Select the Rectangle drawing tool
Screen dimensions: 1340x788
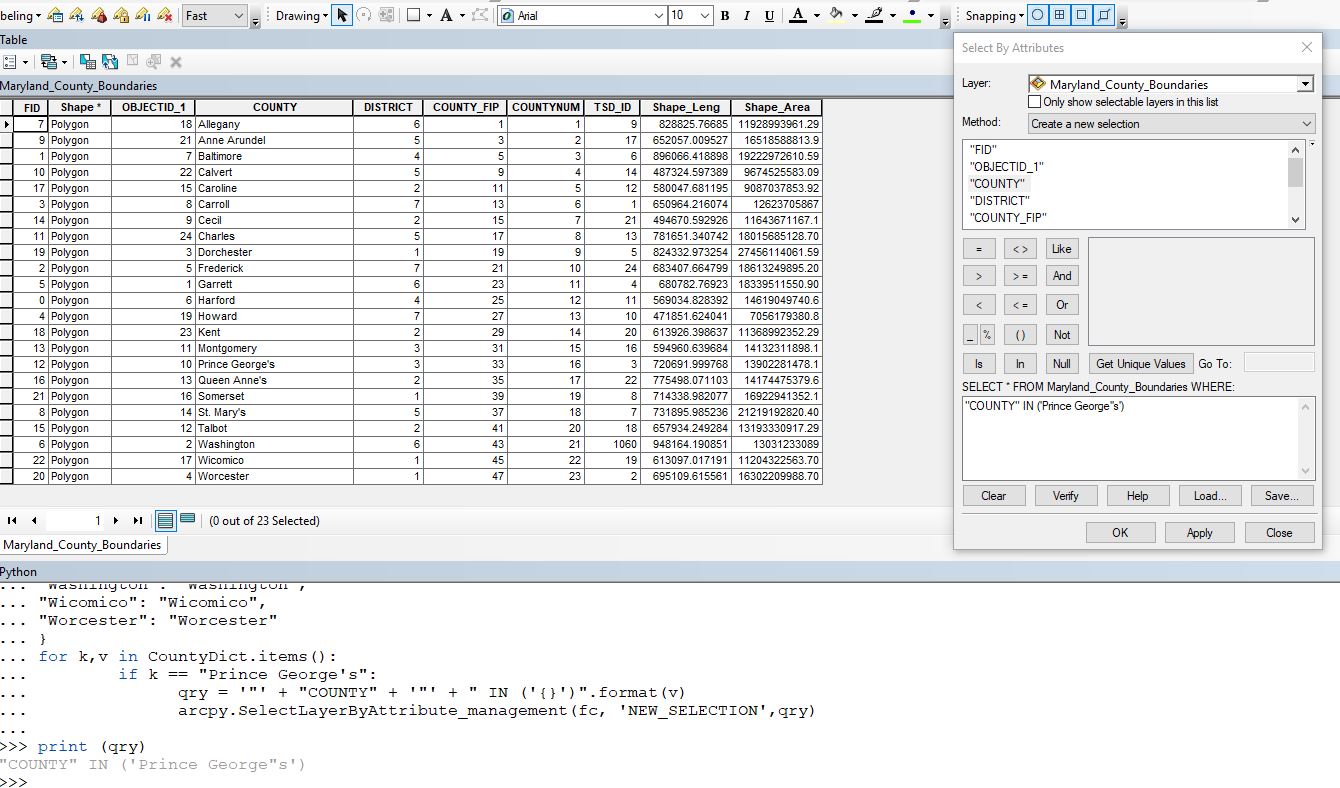[414, 16]
